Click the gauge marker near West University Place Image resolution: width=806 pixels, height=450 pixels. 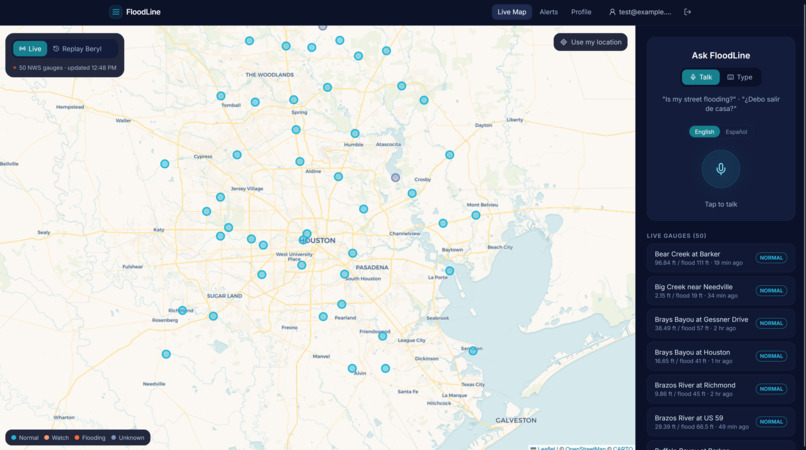(x=302, y=265)
